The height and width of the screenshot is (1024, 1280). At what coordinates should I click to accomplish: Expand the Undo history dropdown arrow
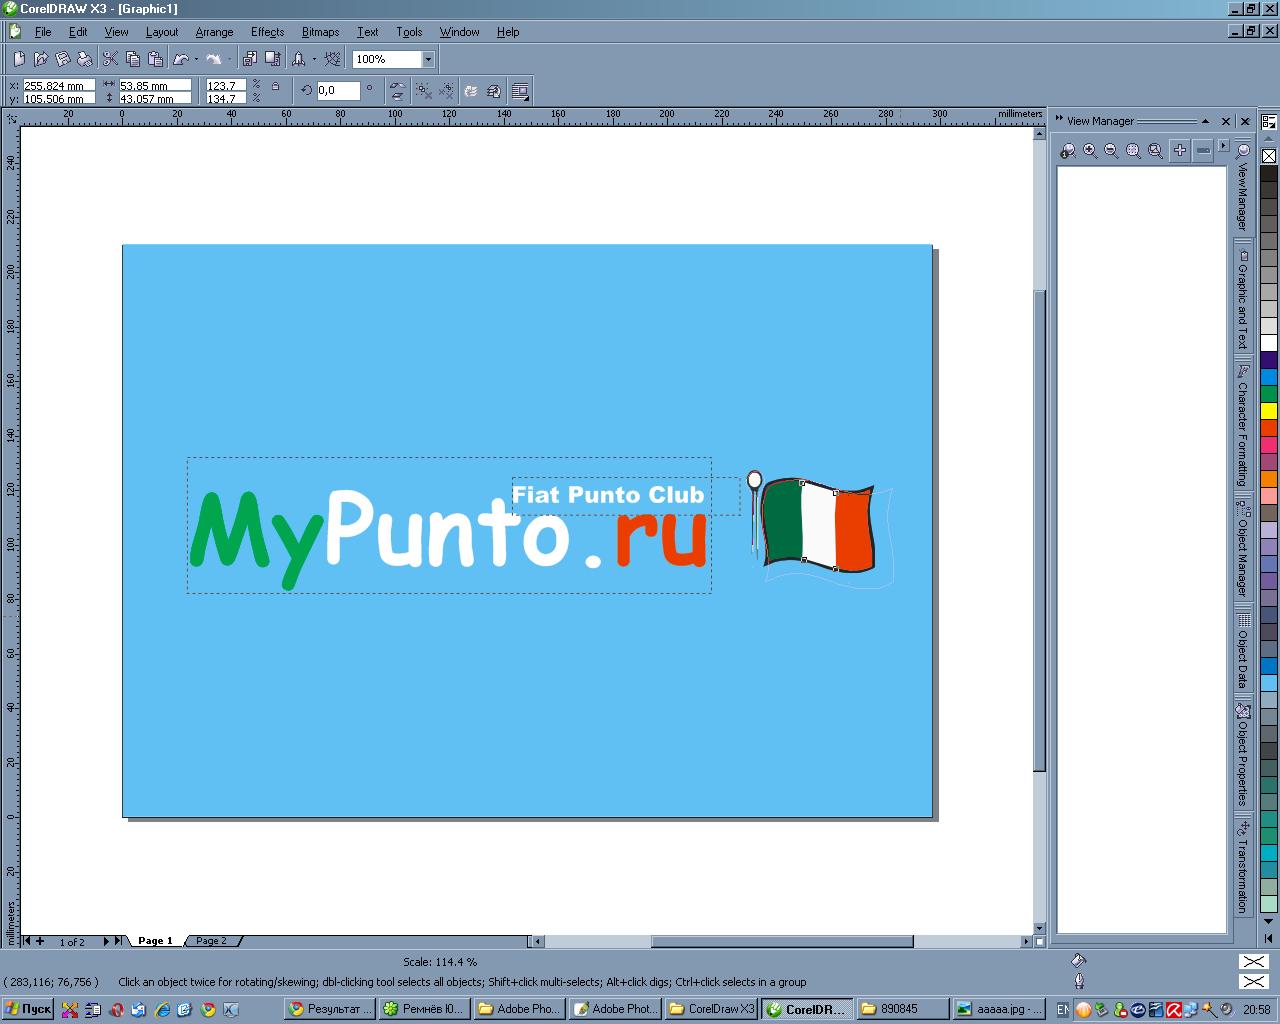pyautogui.click(x=196, y=59)
